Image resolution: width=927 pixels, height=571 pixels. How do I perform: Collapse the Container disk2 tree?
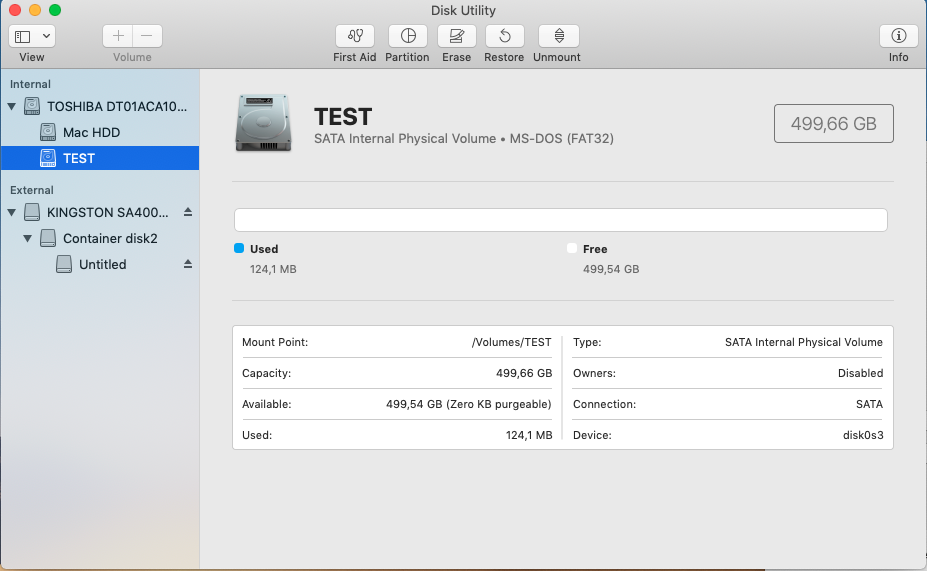[27, 238]
